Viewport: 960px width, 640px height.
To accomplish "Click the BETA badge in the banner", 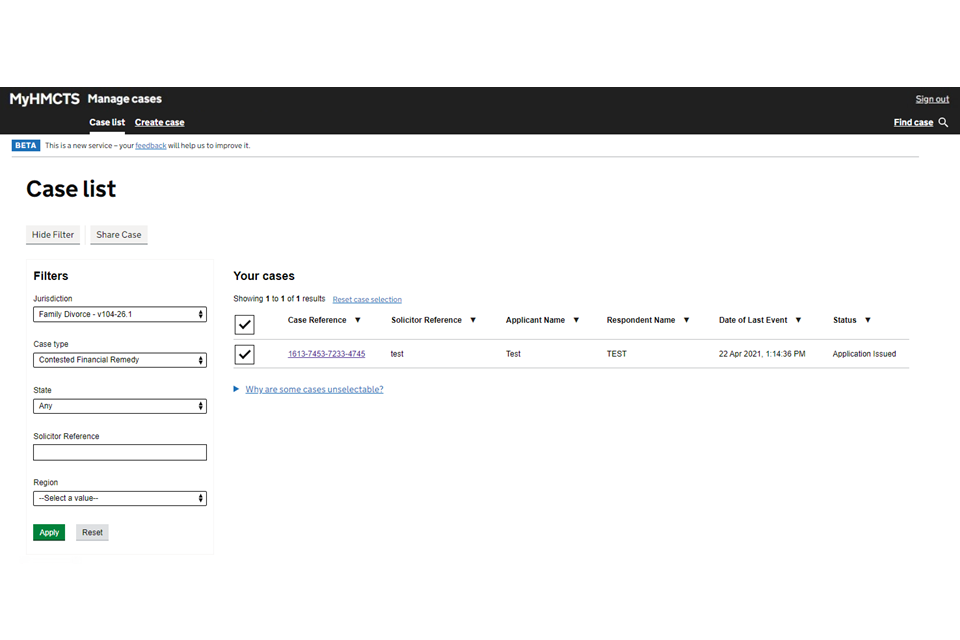I will pos(26,146).
